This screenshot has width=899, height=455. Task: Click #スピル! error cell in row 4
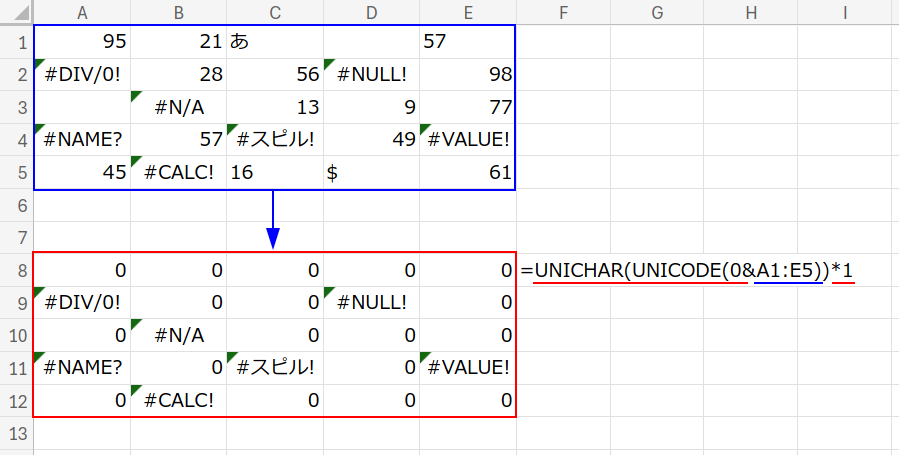coord(275,140)
